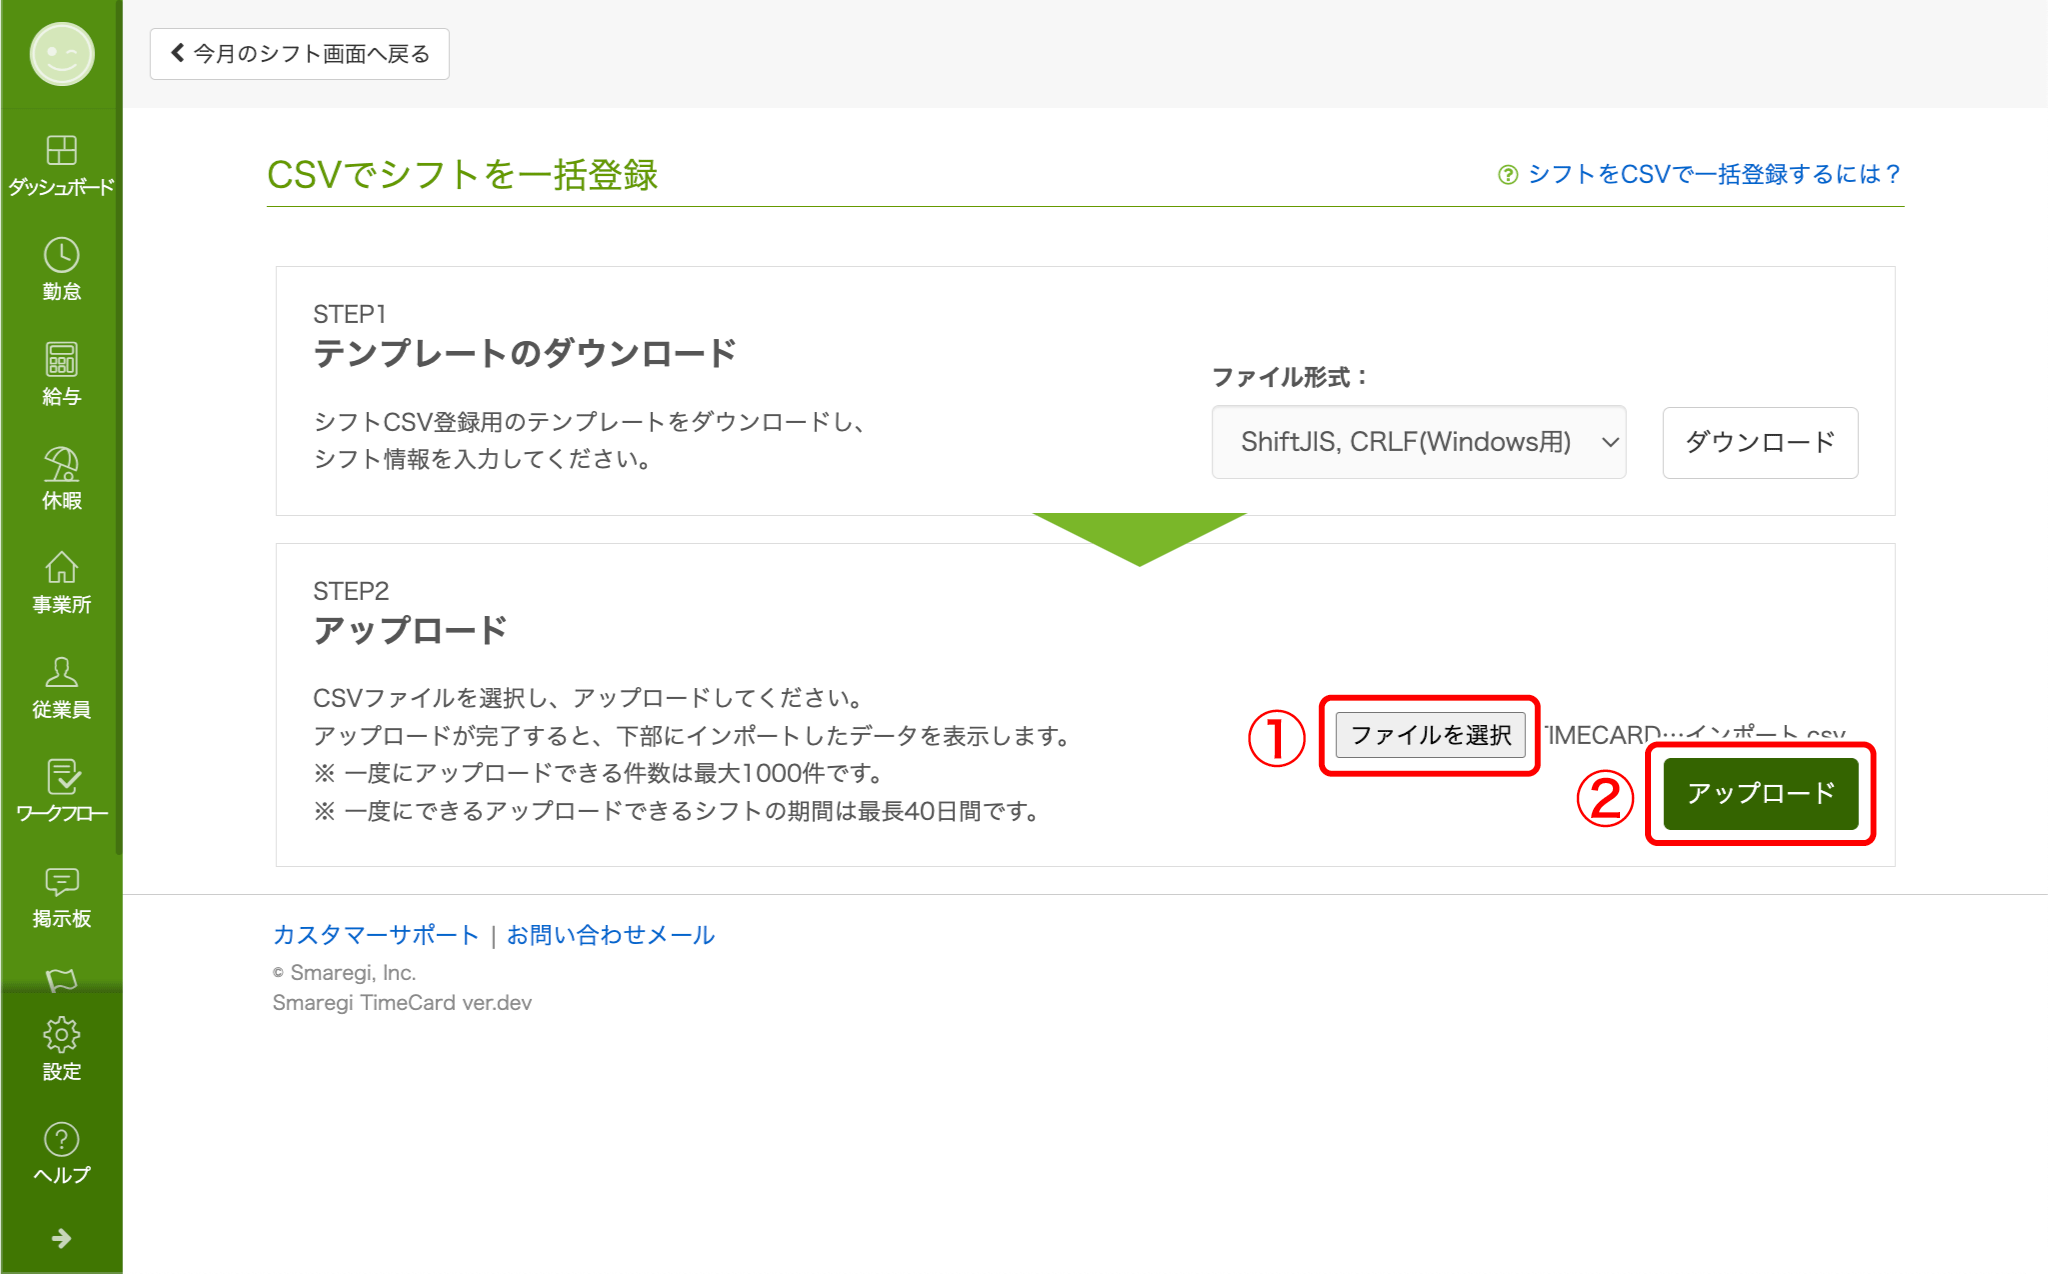Viewport: 2048px width, 1274px height.
Task: Open the ダッシュボード sidebar icon
Action: 61,150
